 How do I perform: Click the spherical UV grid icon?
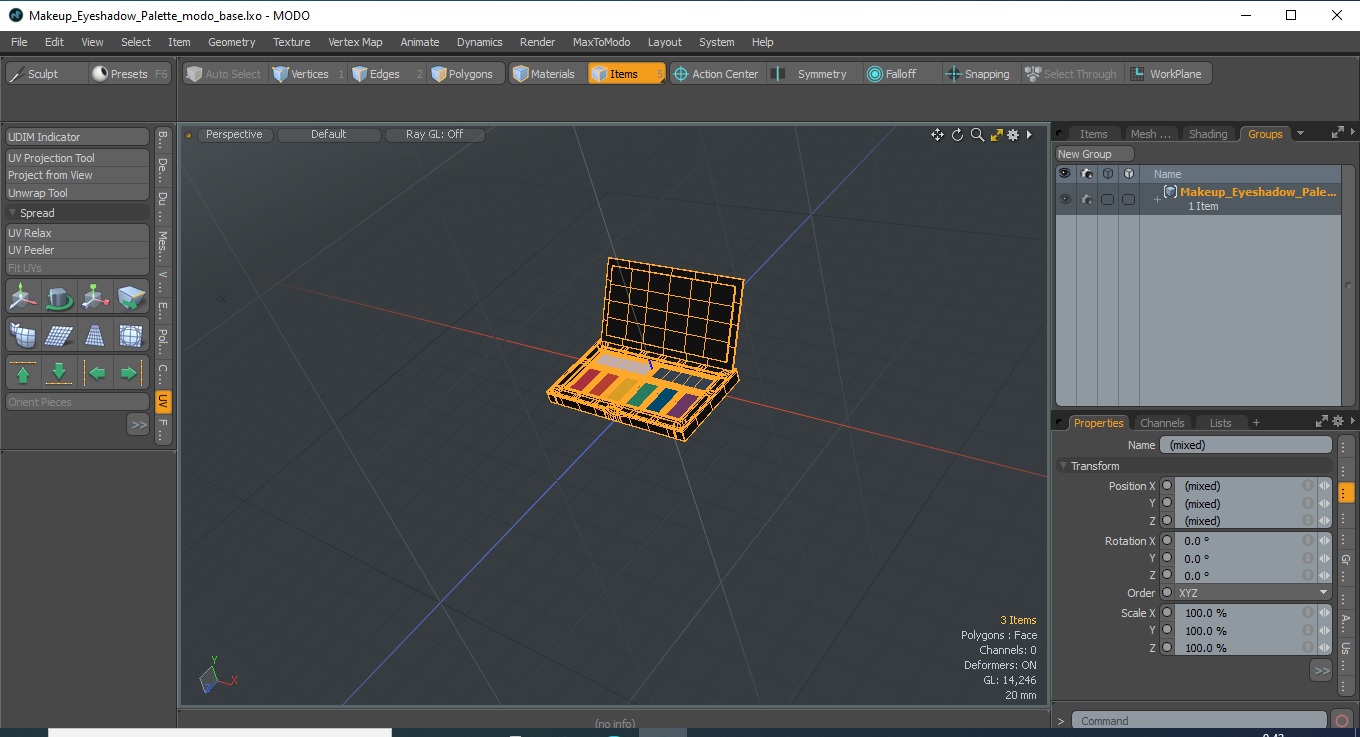pos(131,335)
